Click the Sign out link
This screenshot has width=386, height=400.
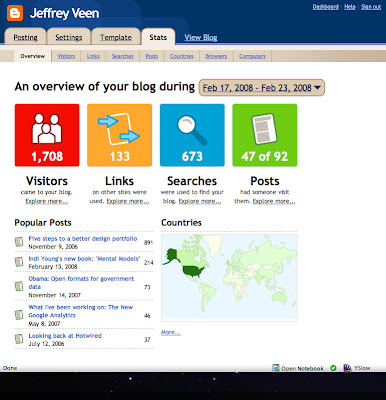(x=371, y=7)
